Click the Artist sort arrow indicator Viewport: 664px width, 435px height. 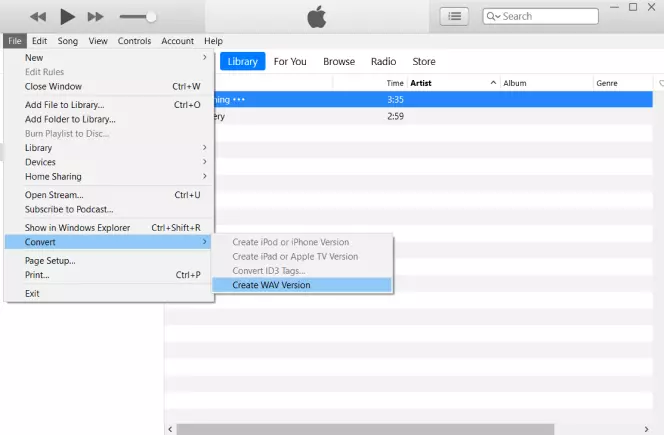point(493,83)
